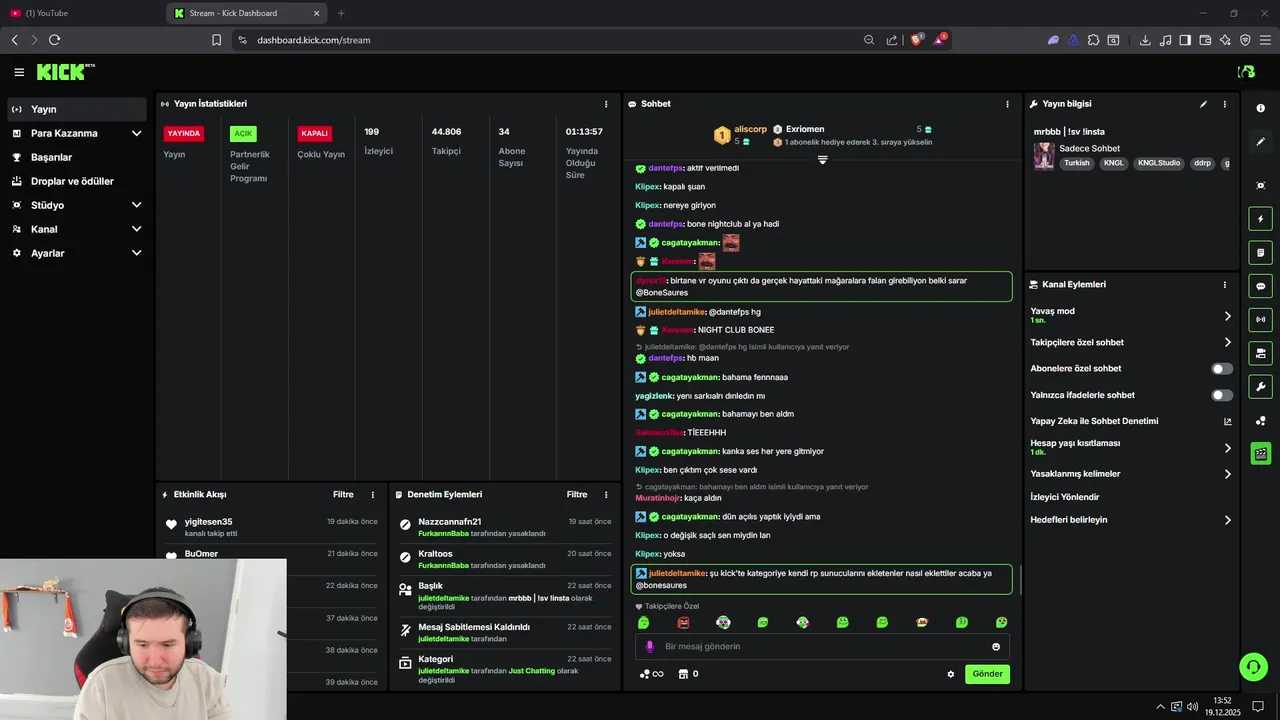The width and height of the screenshot is (1280, 720).
Task: Open browser downloads icon
Action: [1145, 40]
